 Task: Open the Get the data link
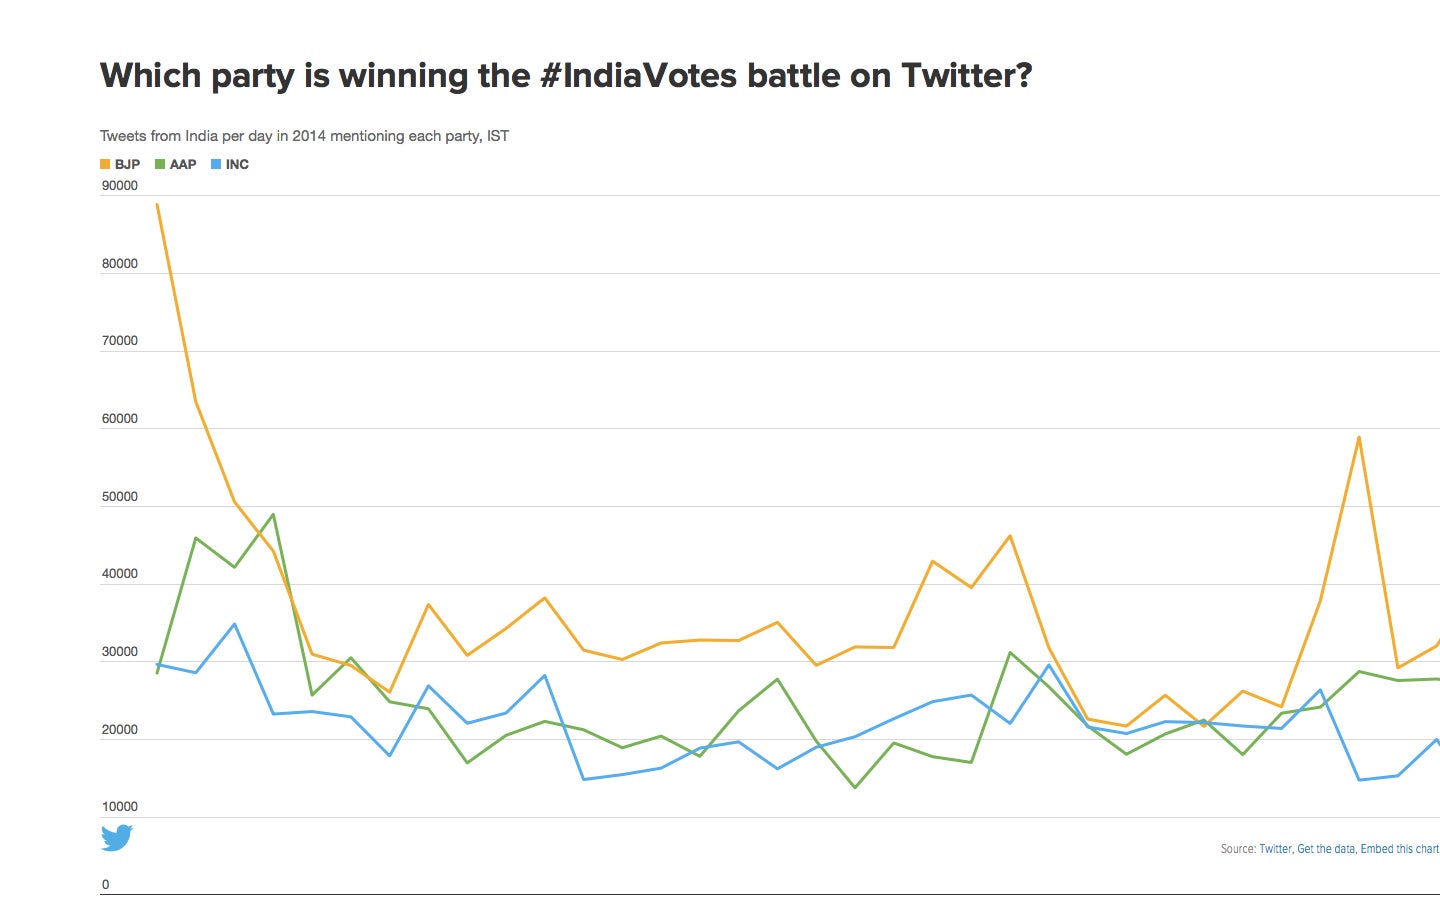point(1326,849)
